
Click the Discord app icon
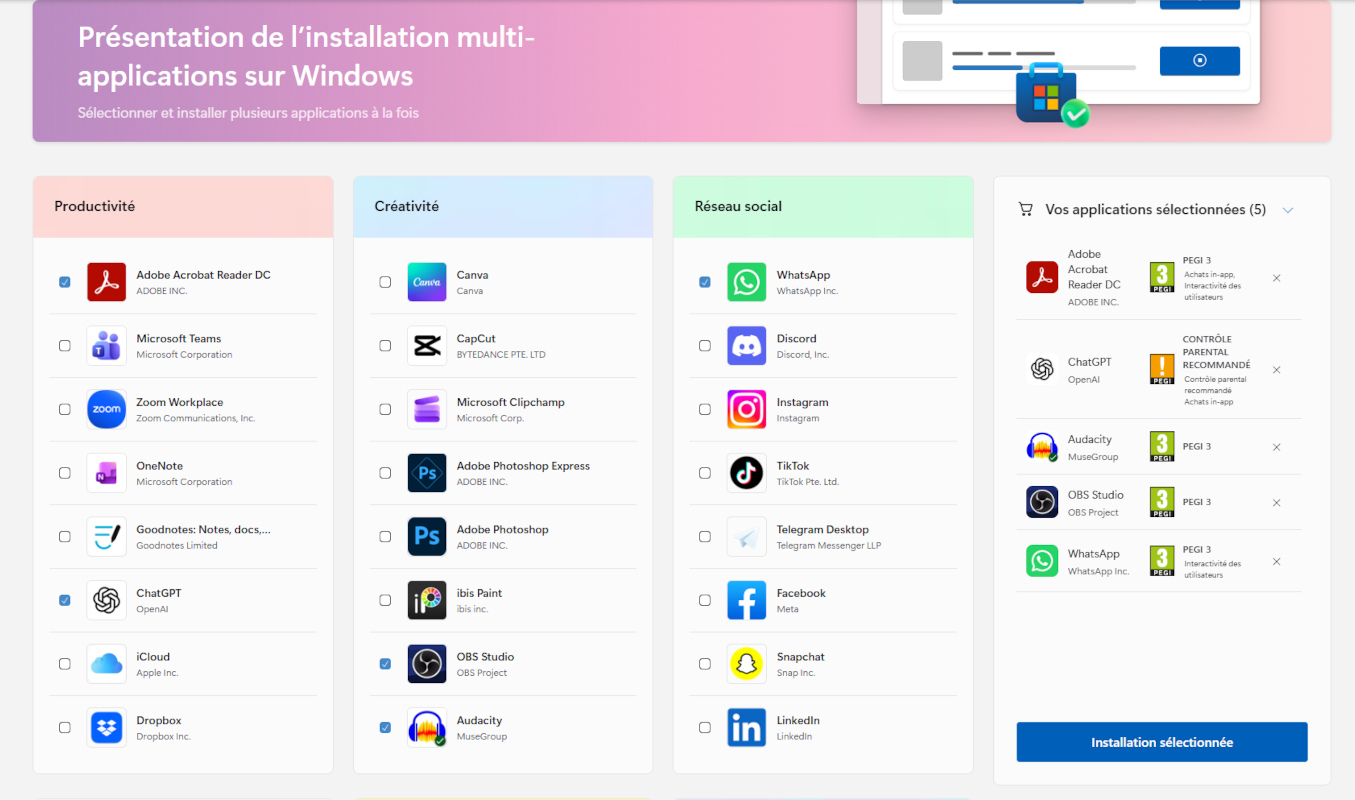[x=746, y=345]
